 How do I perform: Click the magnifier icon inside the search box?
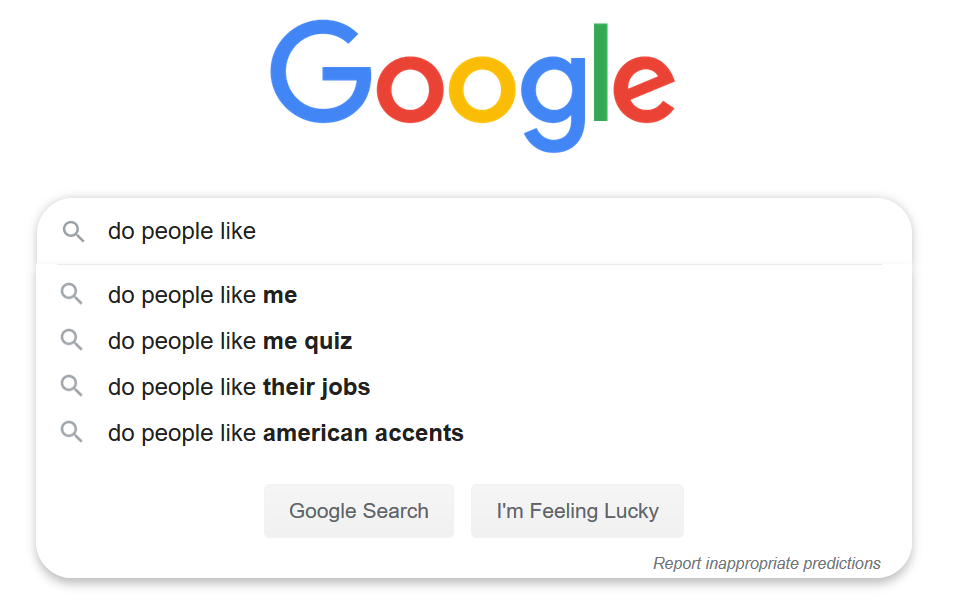pyautogui.click(x=73, y=232)
